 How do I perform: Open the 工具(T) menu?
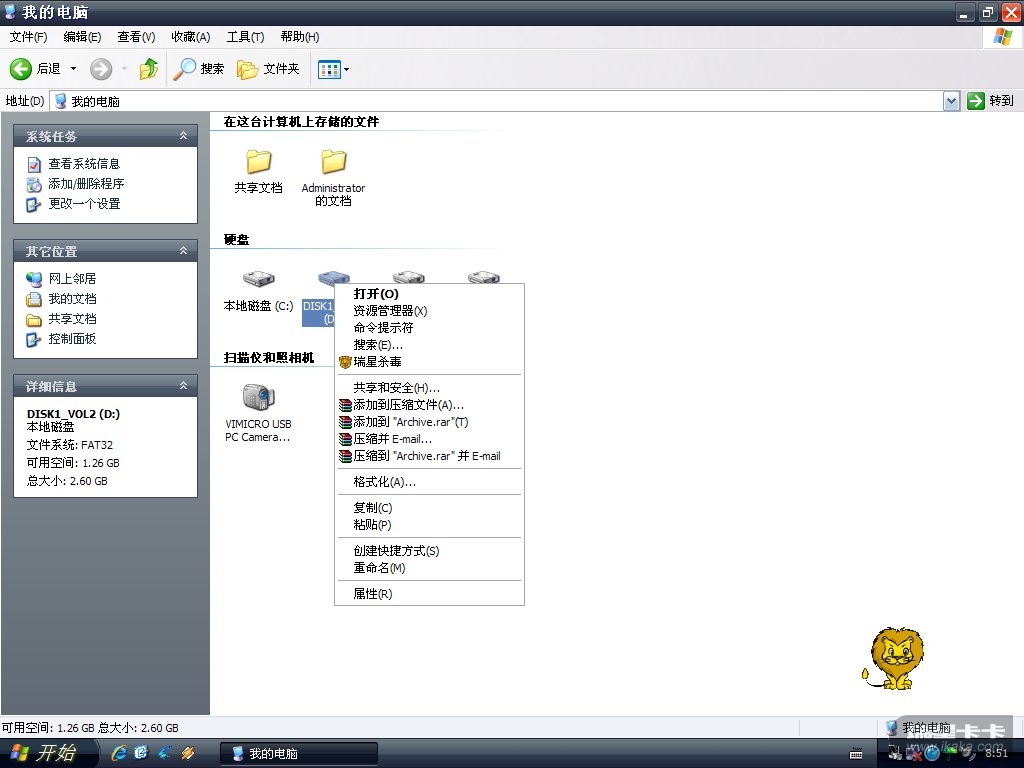tap(245, 37)
